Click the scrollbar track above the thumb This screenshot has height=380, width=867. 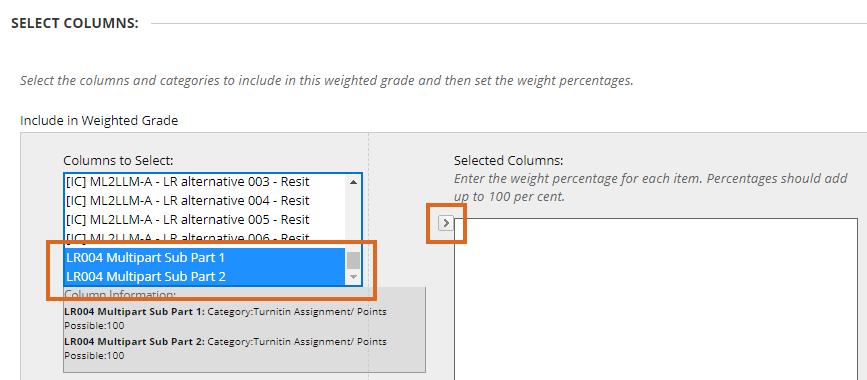(x=353, y=220)
